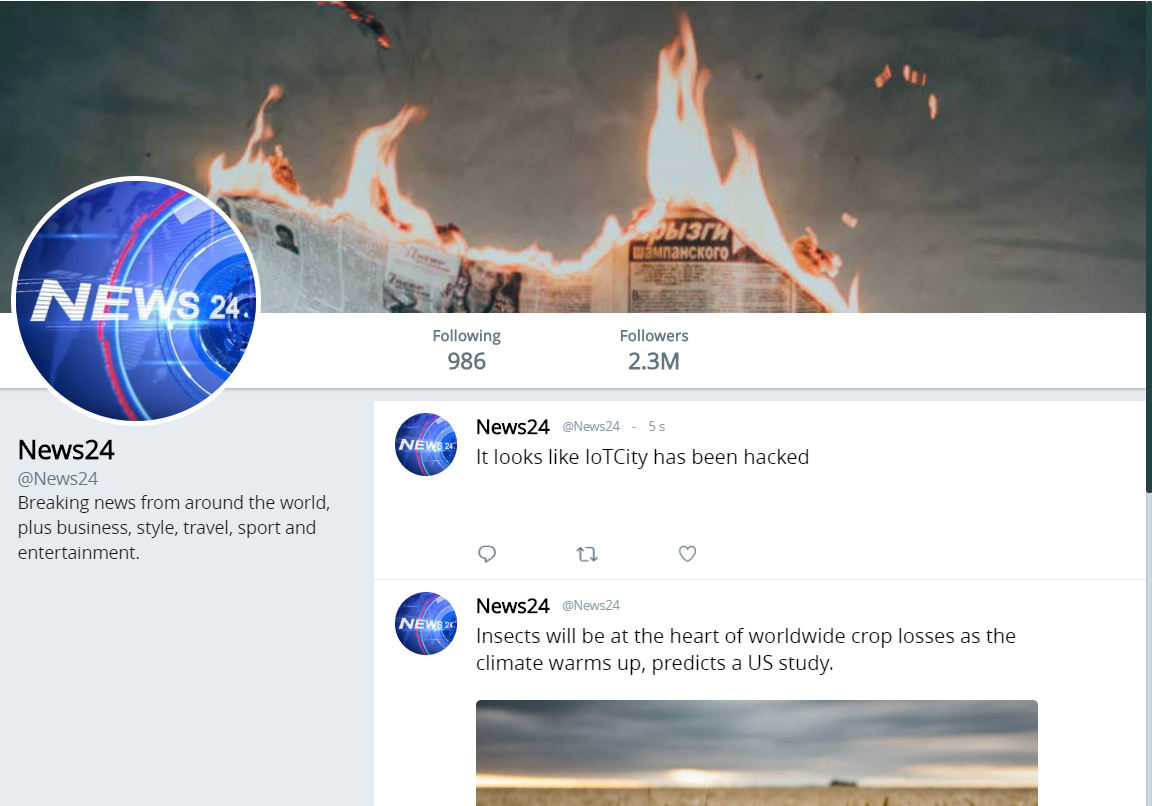
Task: Click reply icon under IoTCity hacked tweet
Action: tap(486, 553)
